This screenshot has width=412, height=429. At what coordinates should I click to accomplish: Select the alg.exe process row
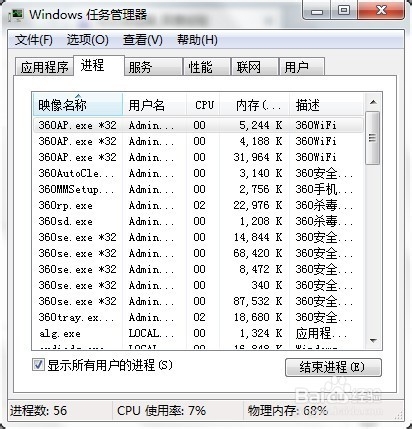198,333
